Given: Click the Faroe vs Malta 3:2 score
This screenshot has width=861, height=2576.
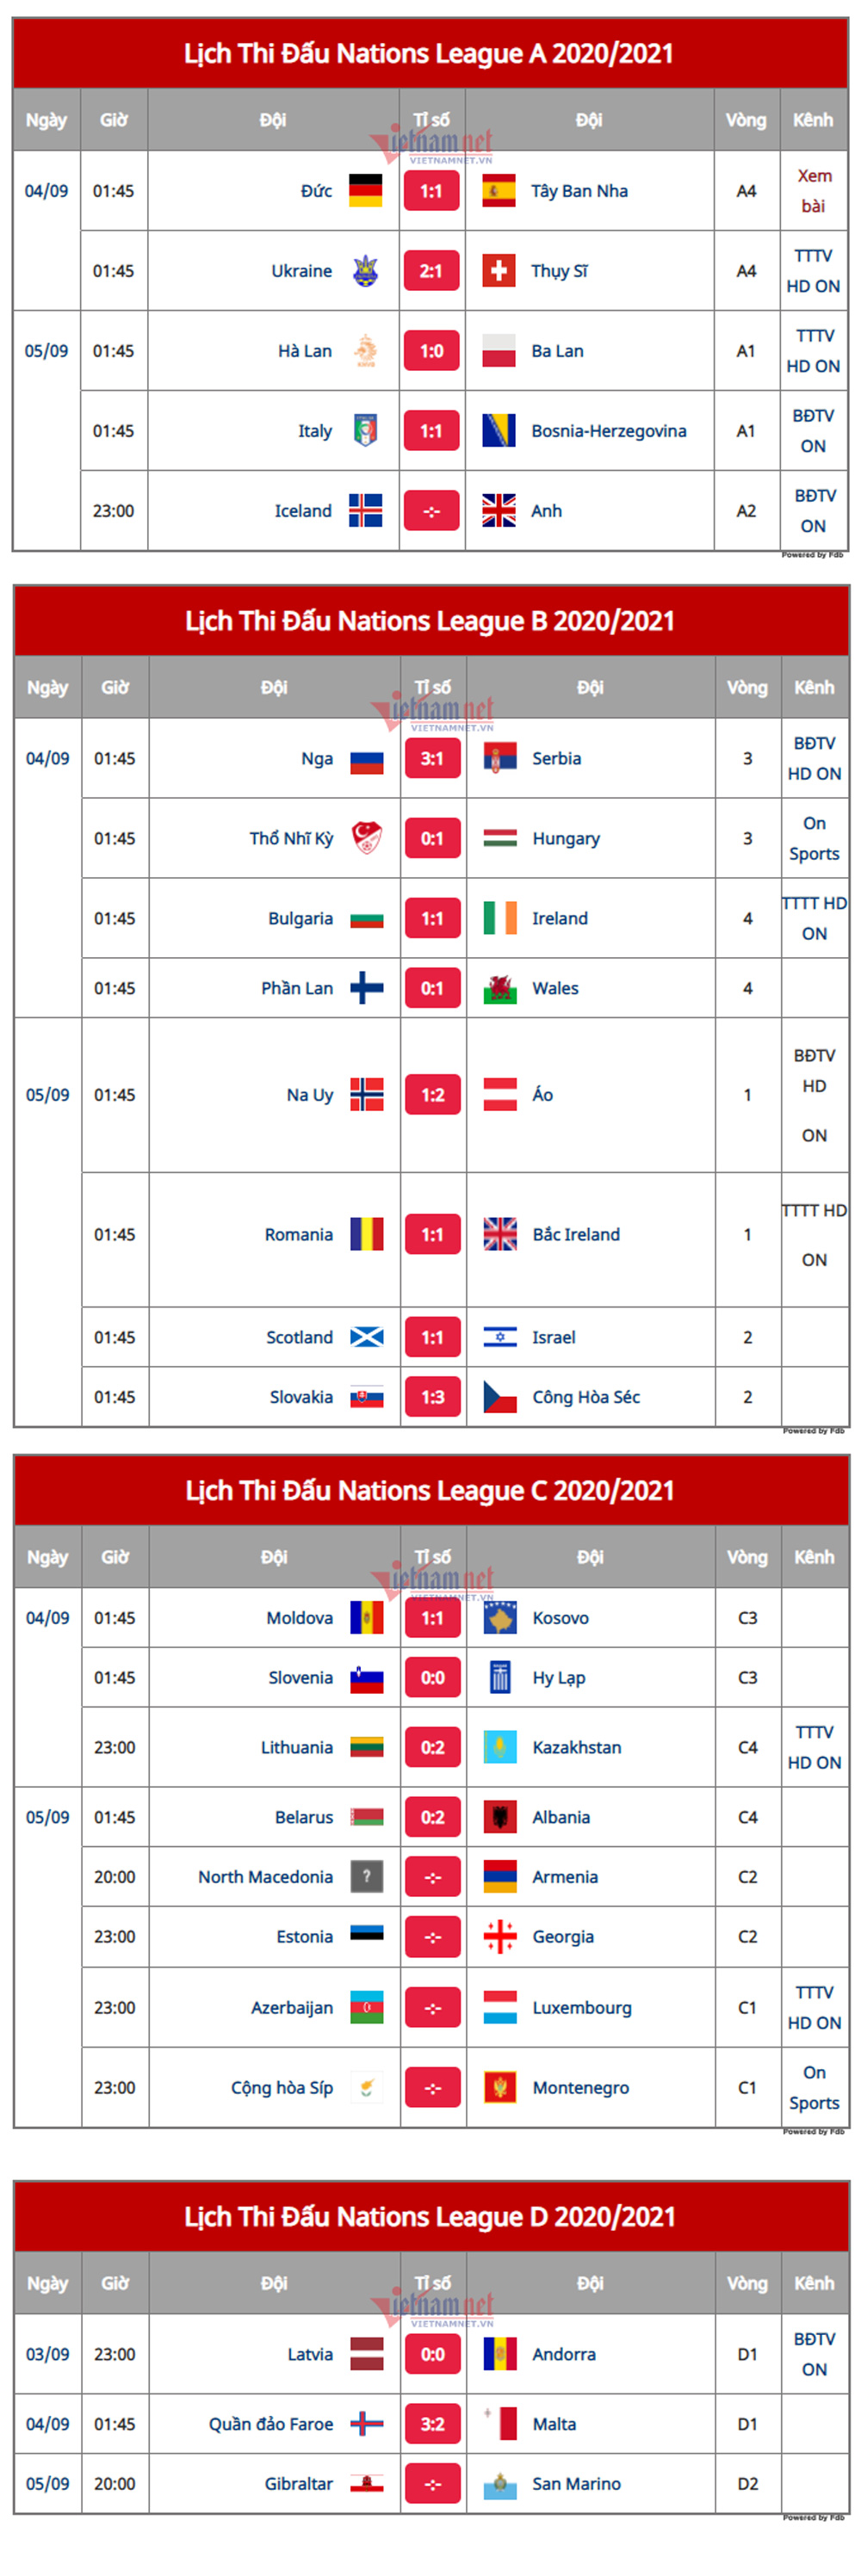Looking at the screenshot, I should pos(432,2423).
